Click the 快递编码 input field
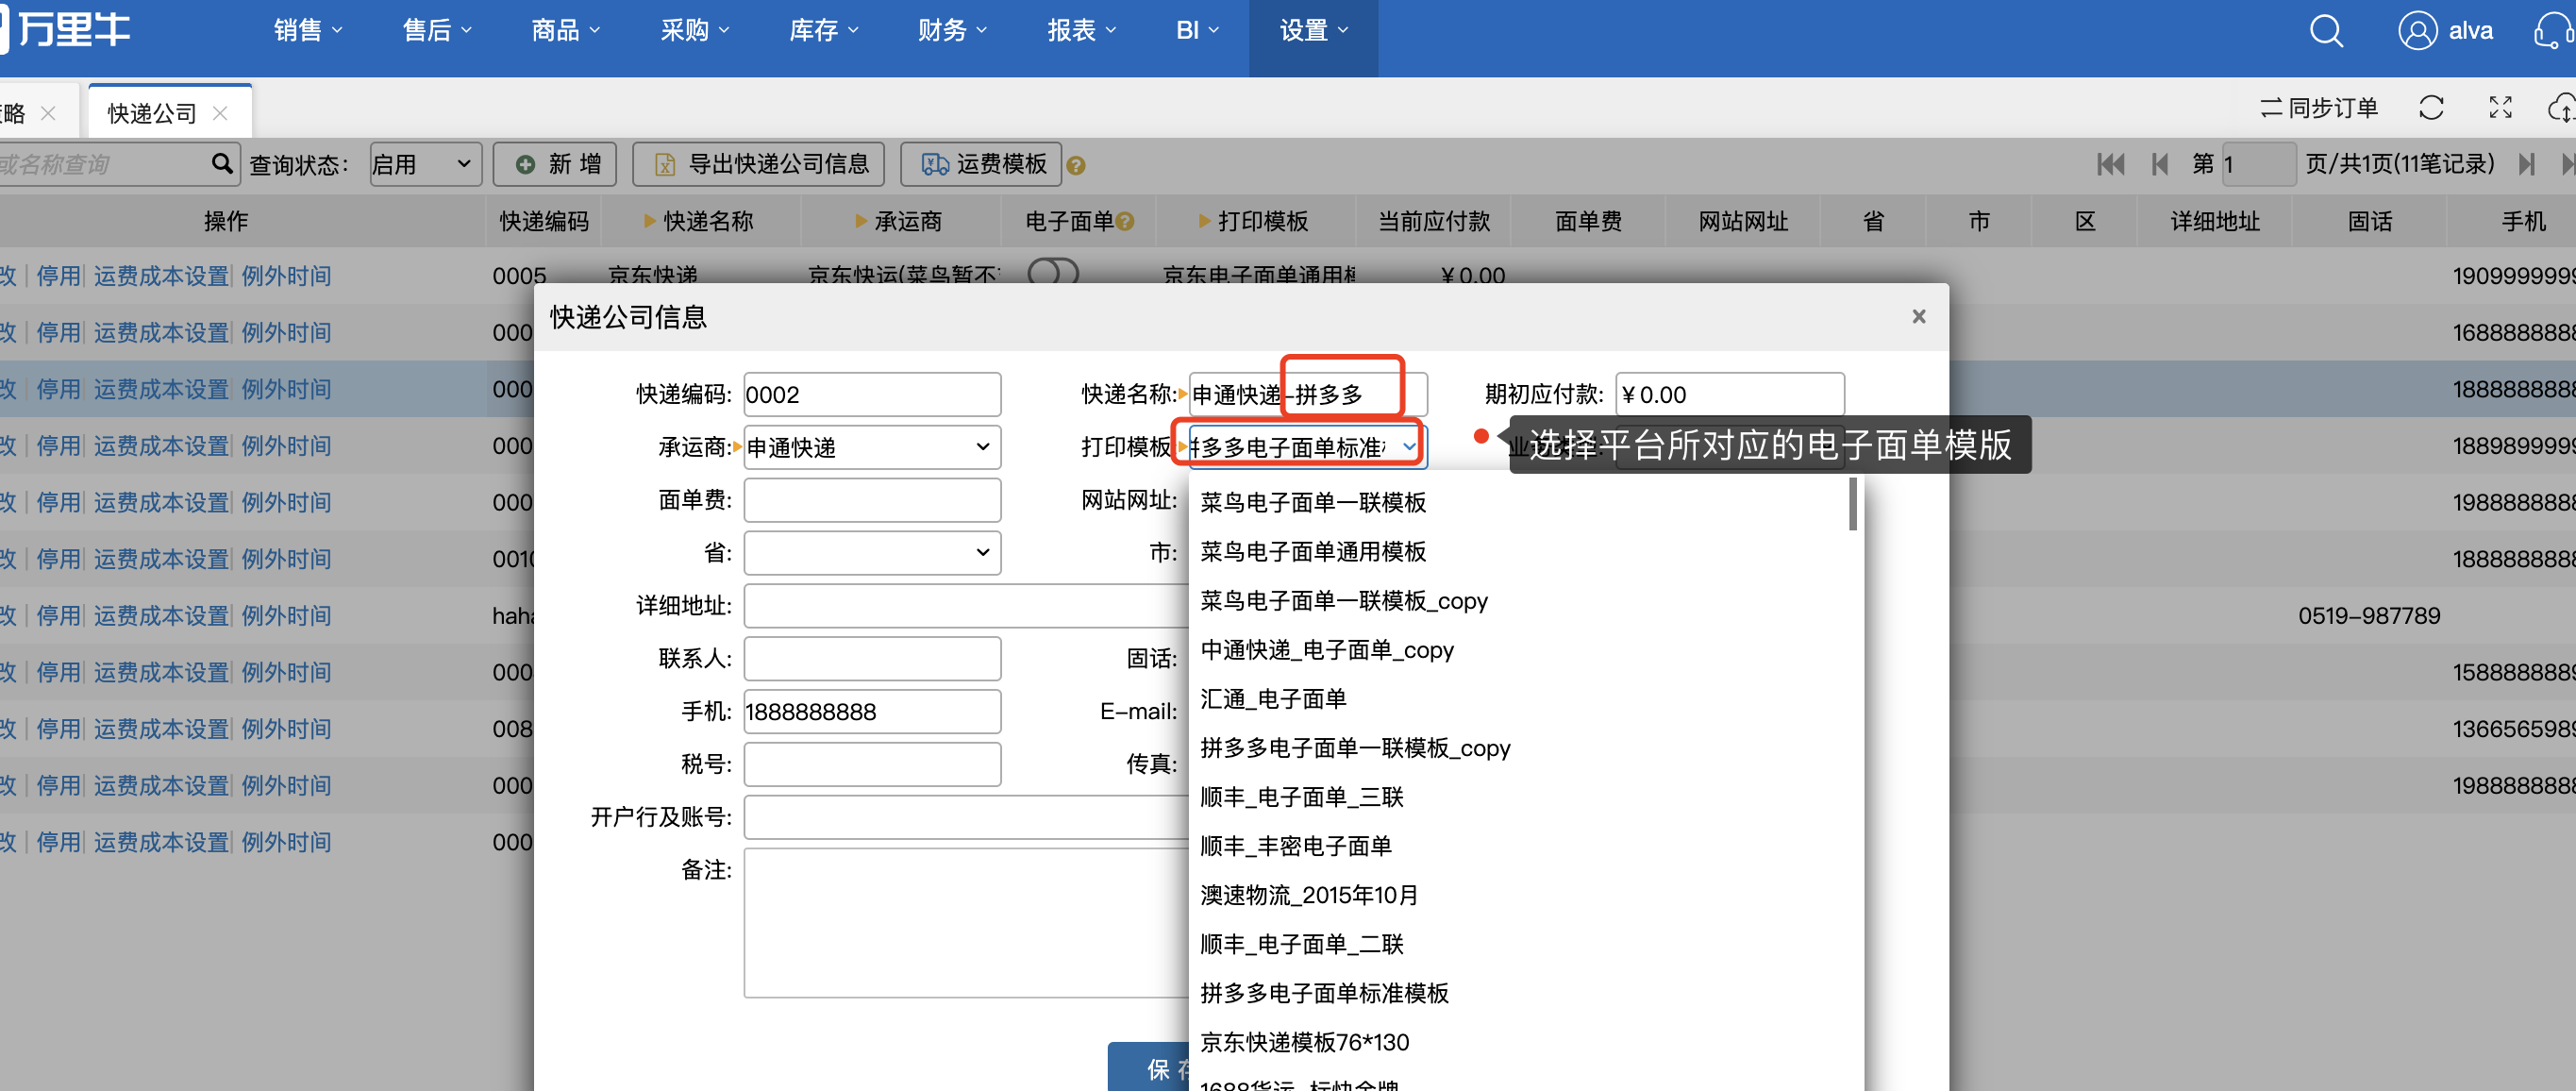This screenshot has height=1091, width=2576. click(x=871, y=394)
